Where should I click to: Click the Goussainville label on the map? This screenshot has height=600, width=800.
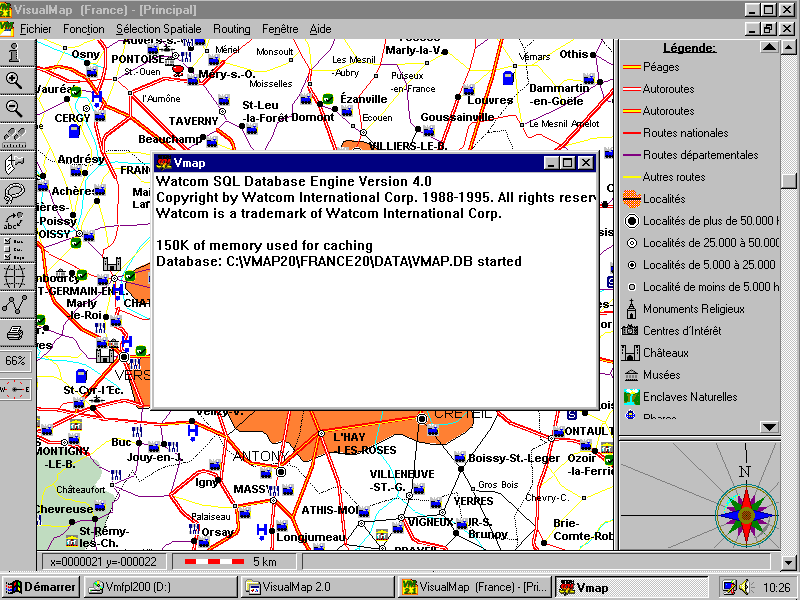457,117
